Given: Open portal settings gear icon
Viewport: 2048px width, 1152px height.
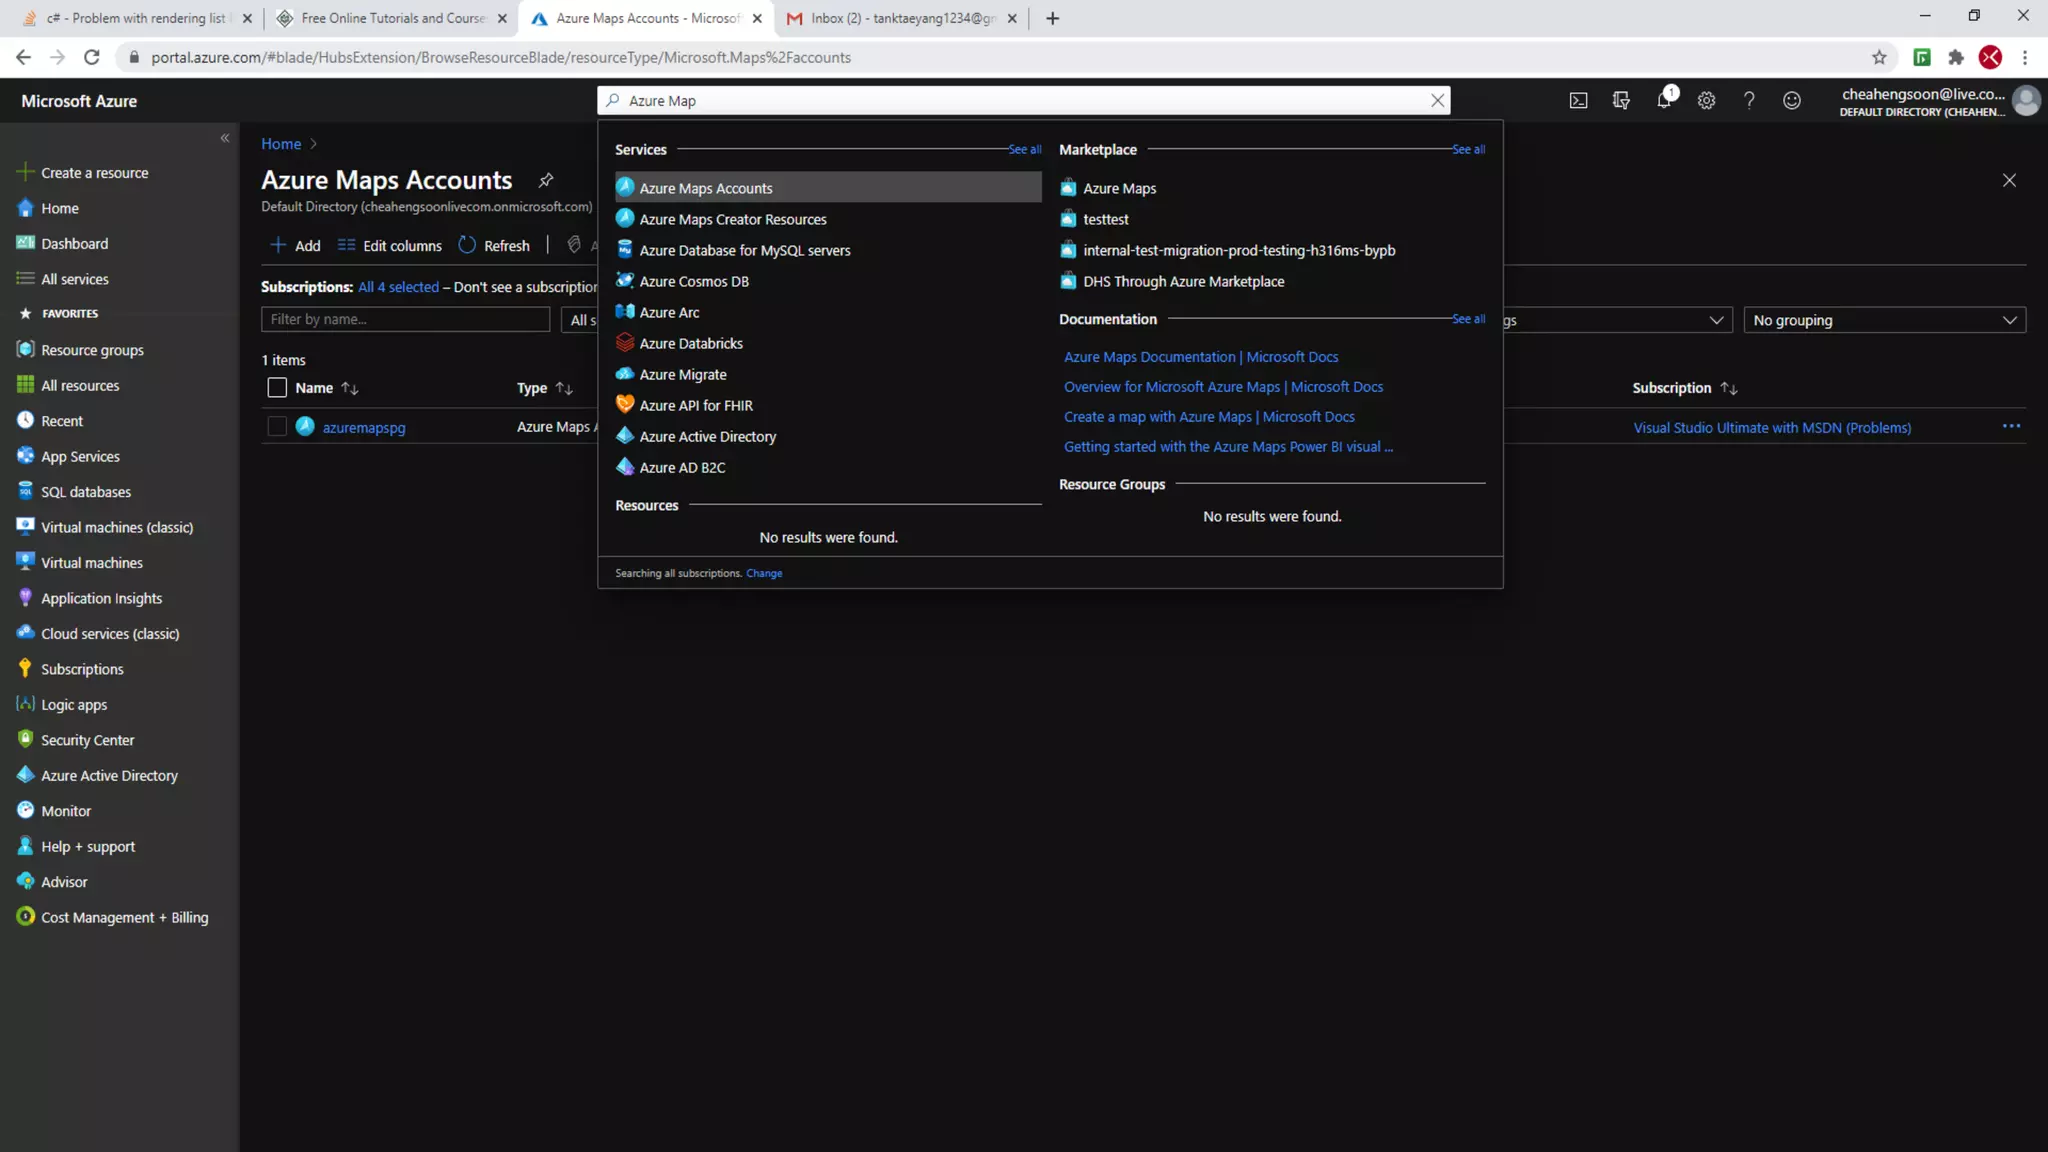Looking at the screenshot, I should [1706, 101].
